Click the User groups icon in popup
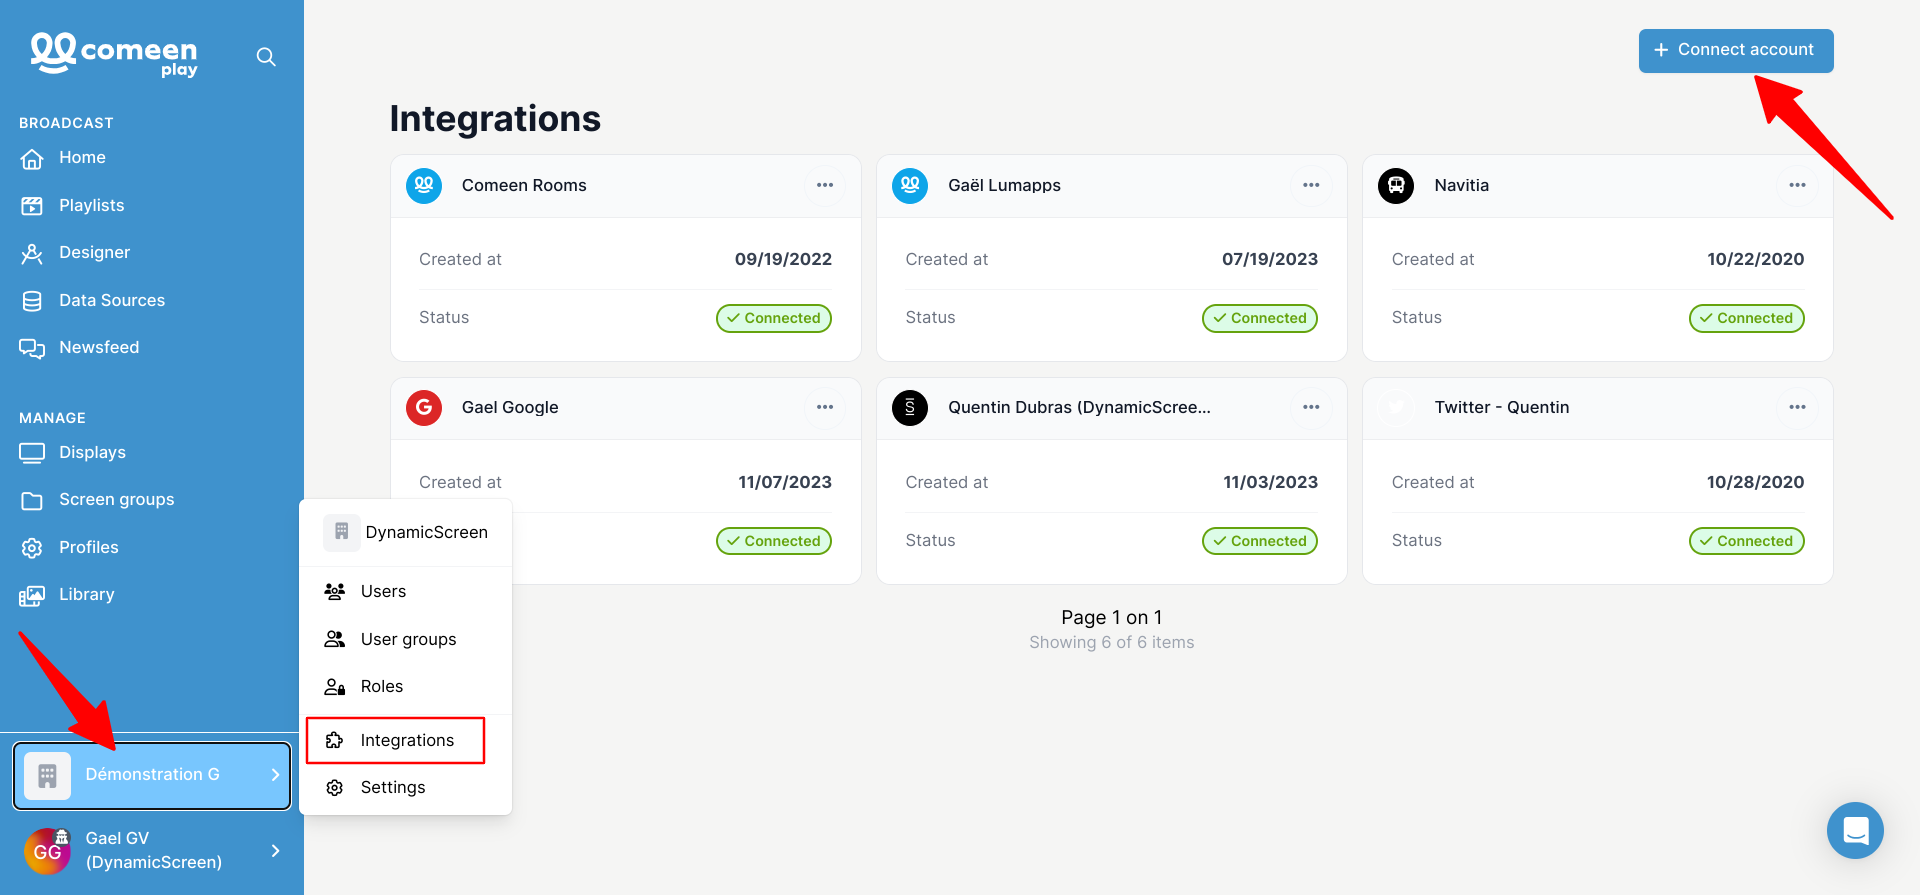The width and height of the screenshot is (1920, 895). pyautogui.click(x=335, y=639)
